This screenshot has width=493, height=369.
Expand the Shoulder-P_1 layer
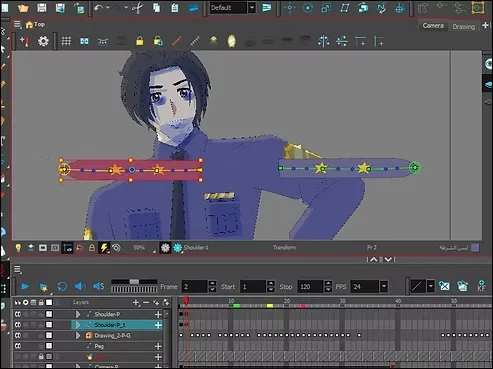[x=78, y=325]
